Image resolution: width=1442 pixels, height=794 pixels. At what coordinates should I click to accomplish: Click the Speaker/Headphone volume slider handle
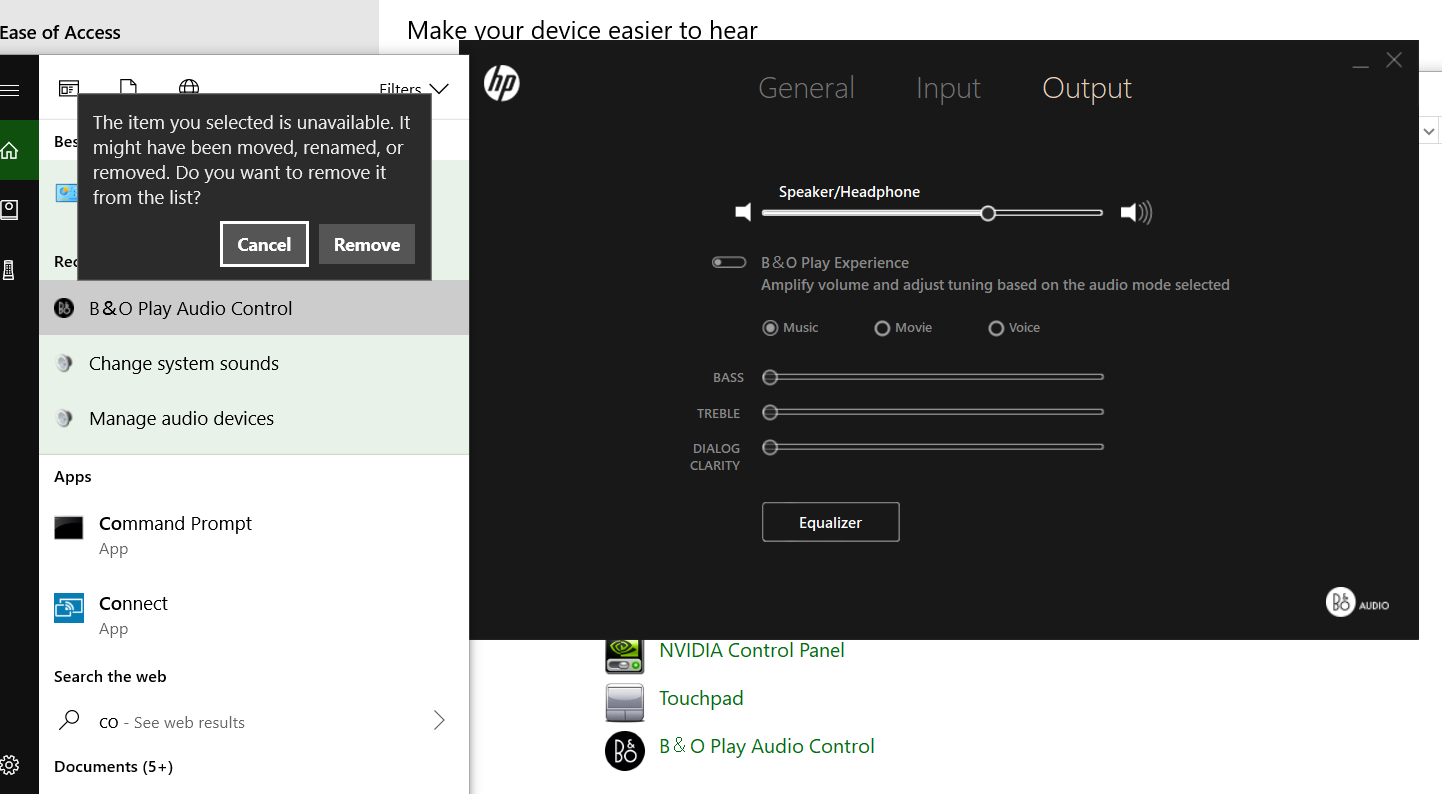(988, 213)
